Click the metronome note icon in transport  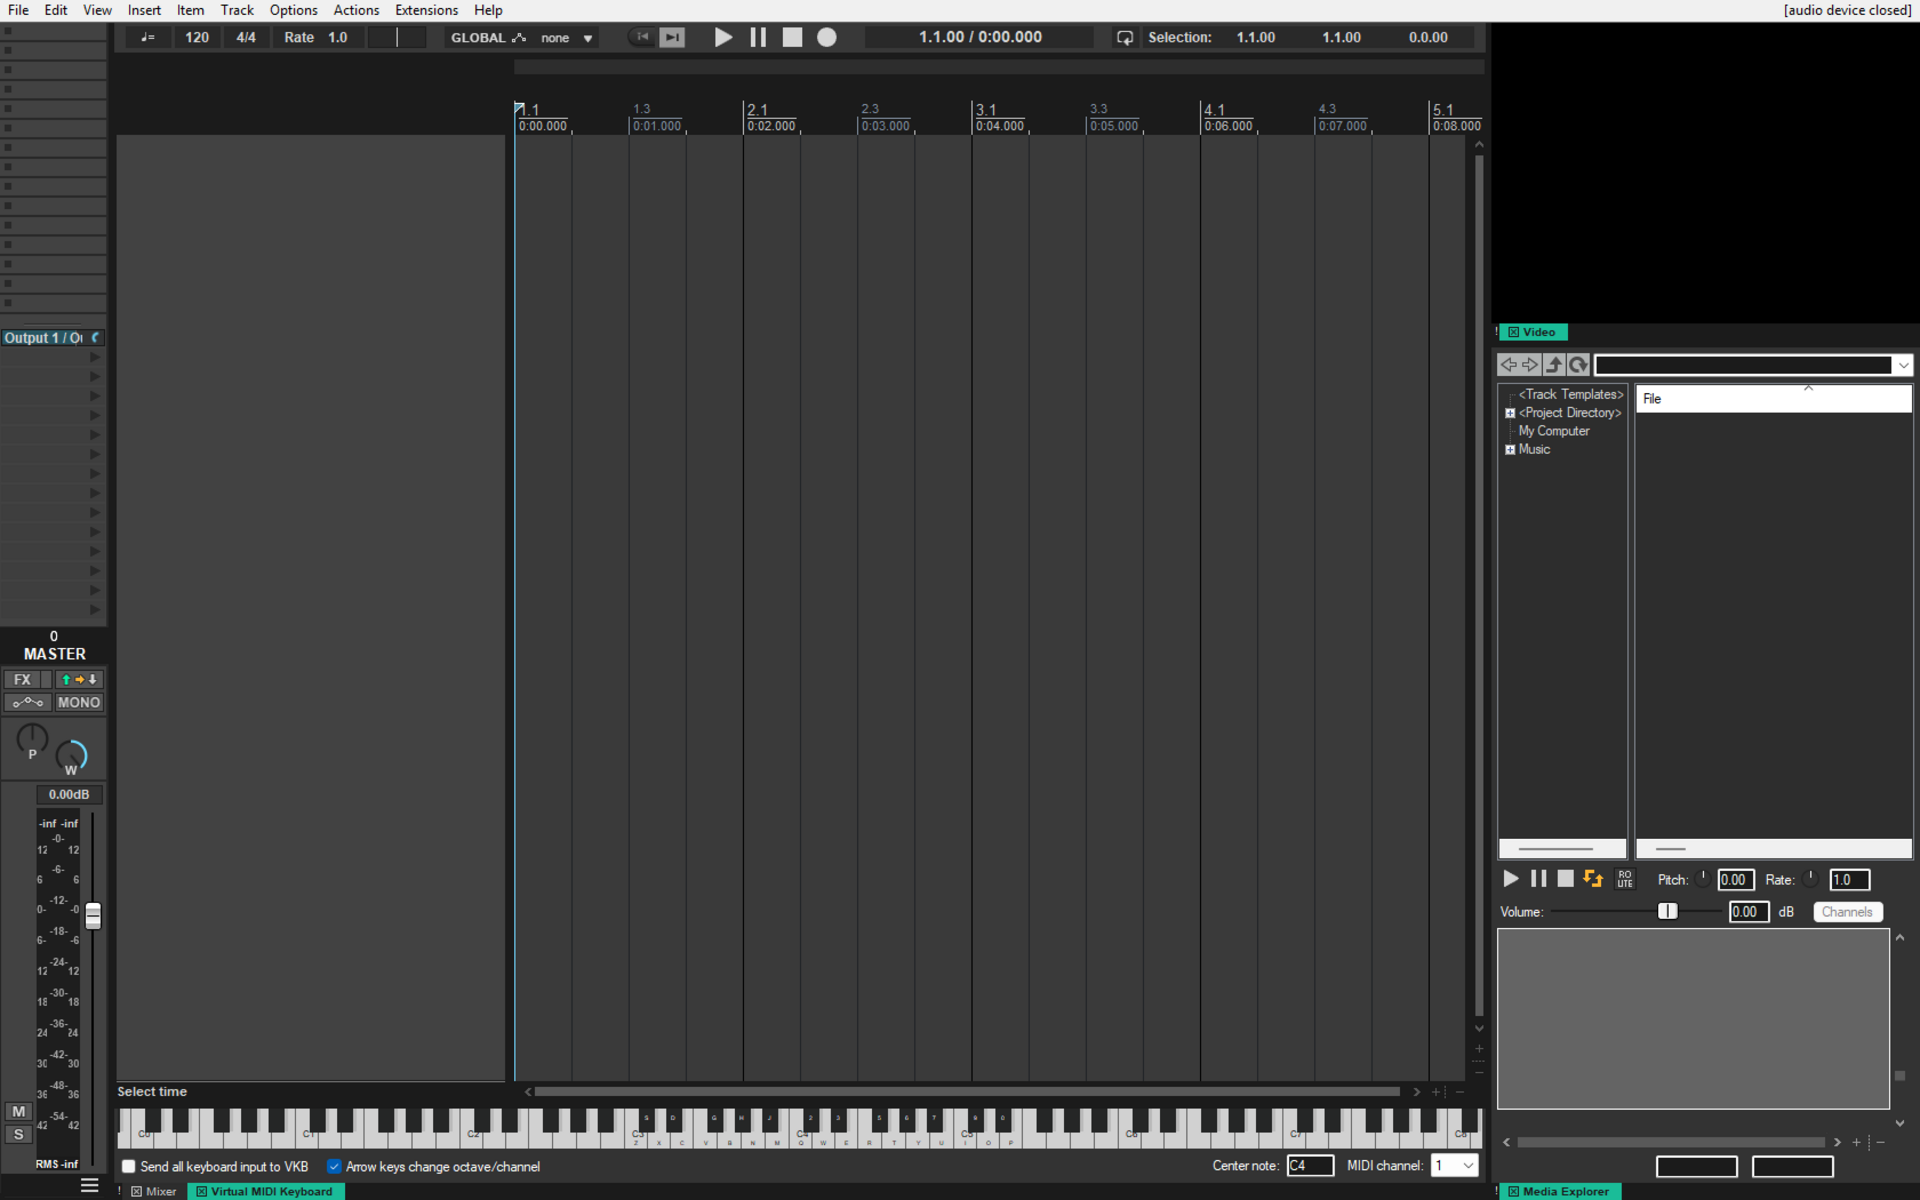(148, 37)
